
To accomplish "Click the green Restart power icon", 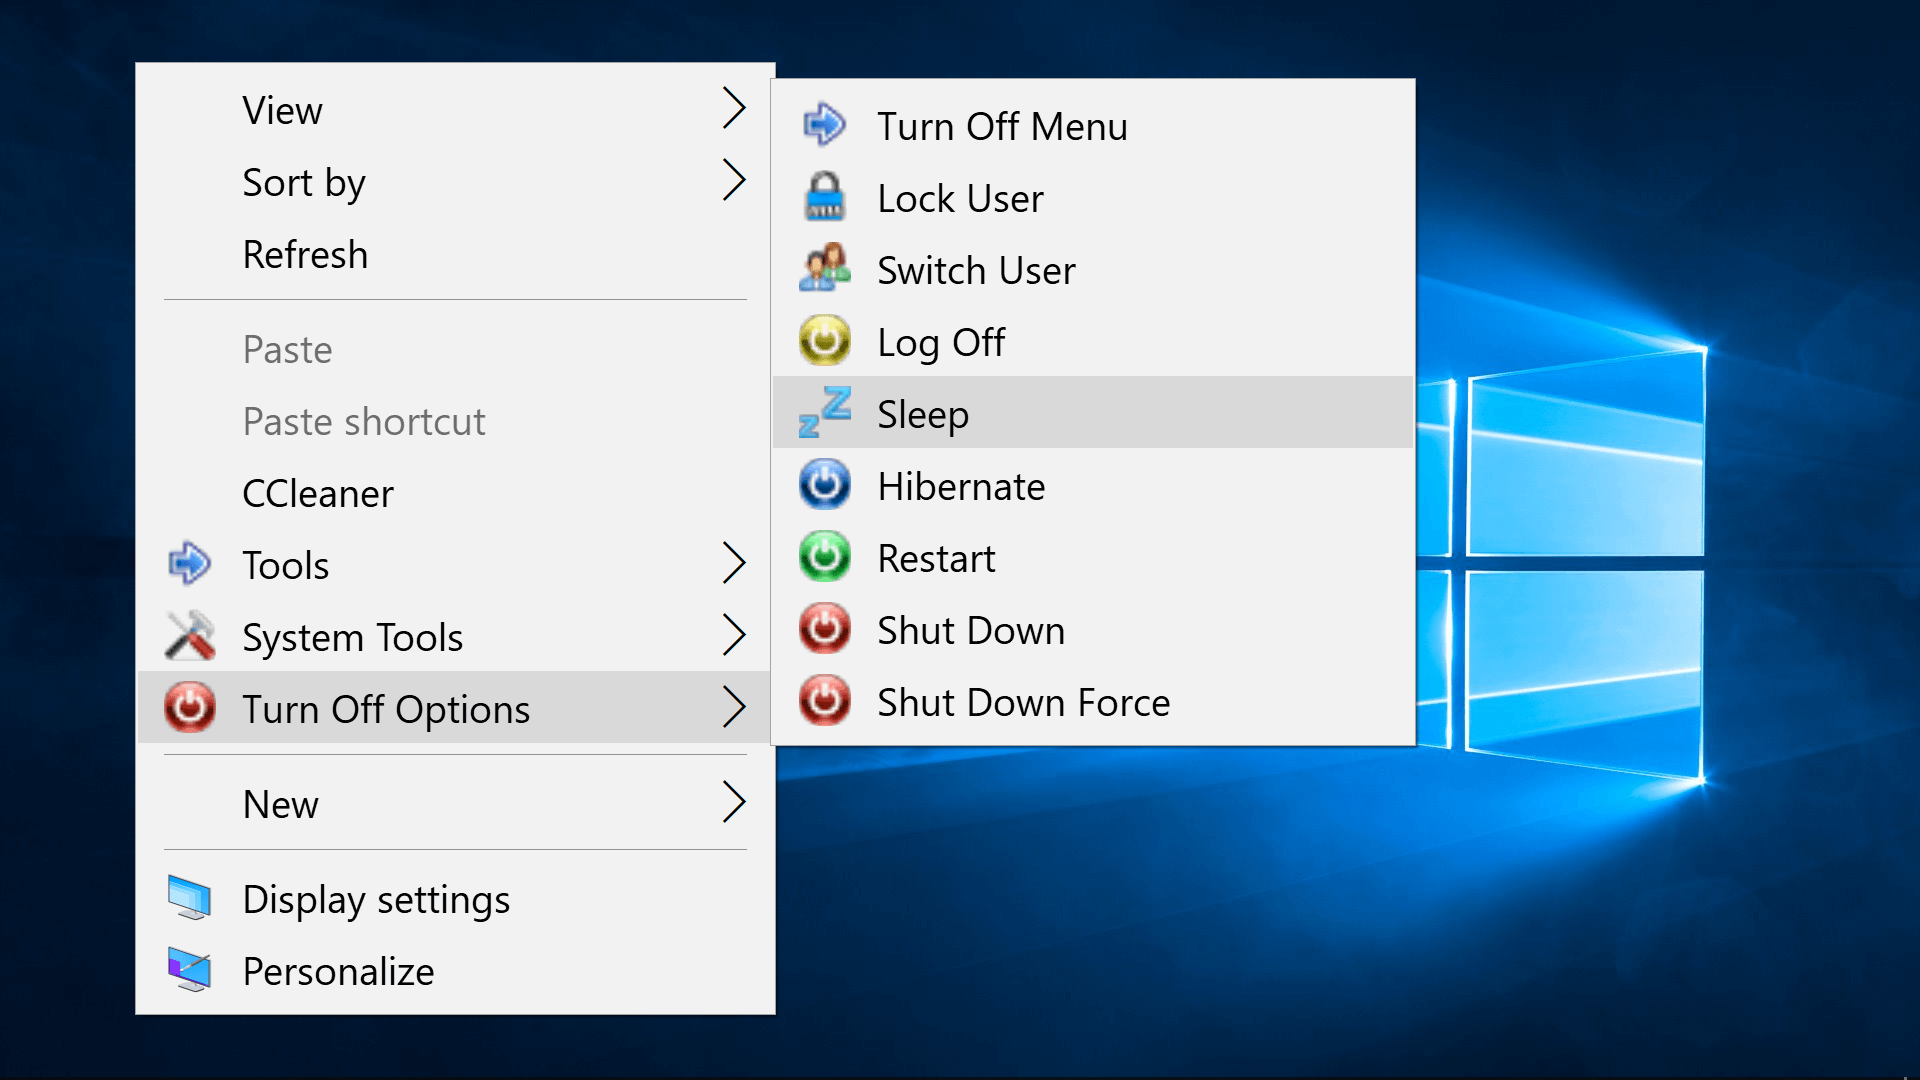I will click(x=824, y=557).
